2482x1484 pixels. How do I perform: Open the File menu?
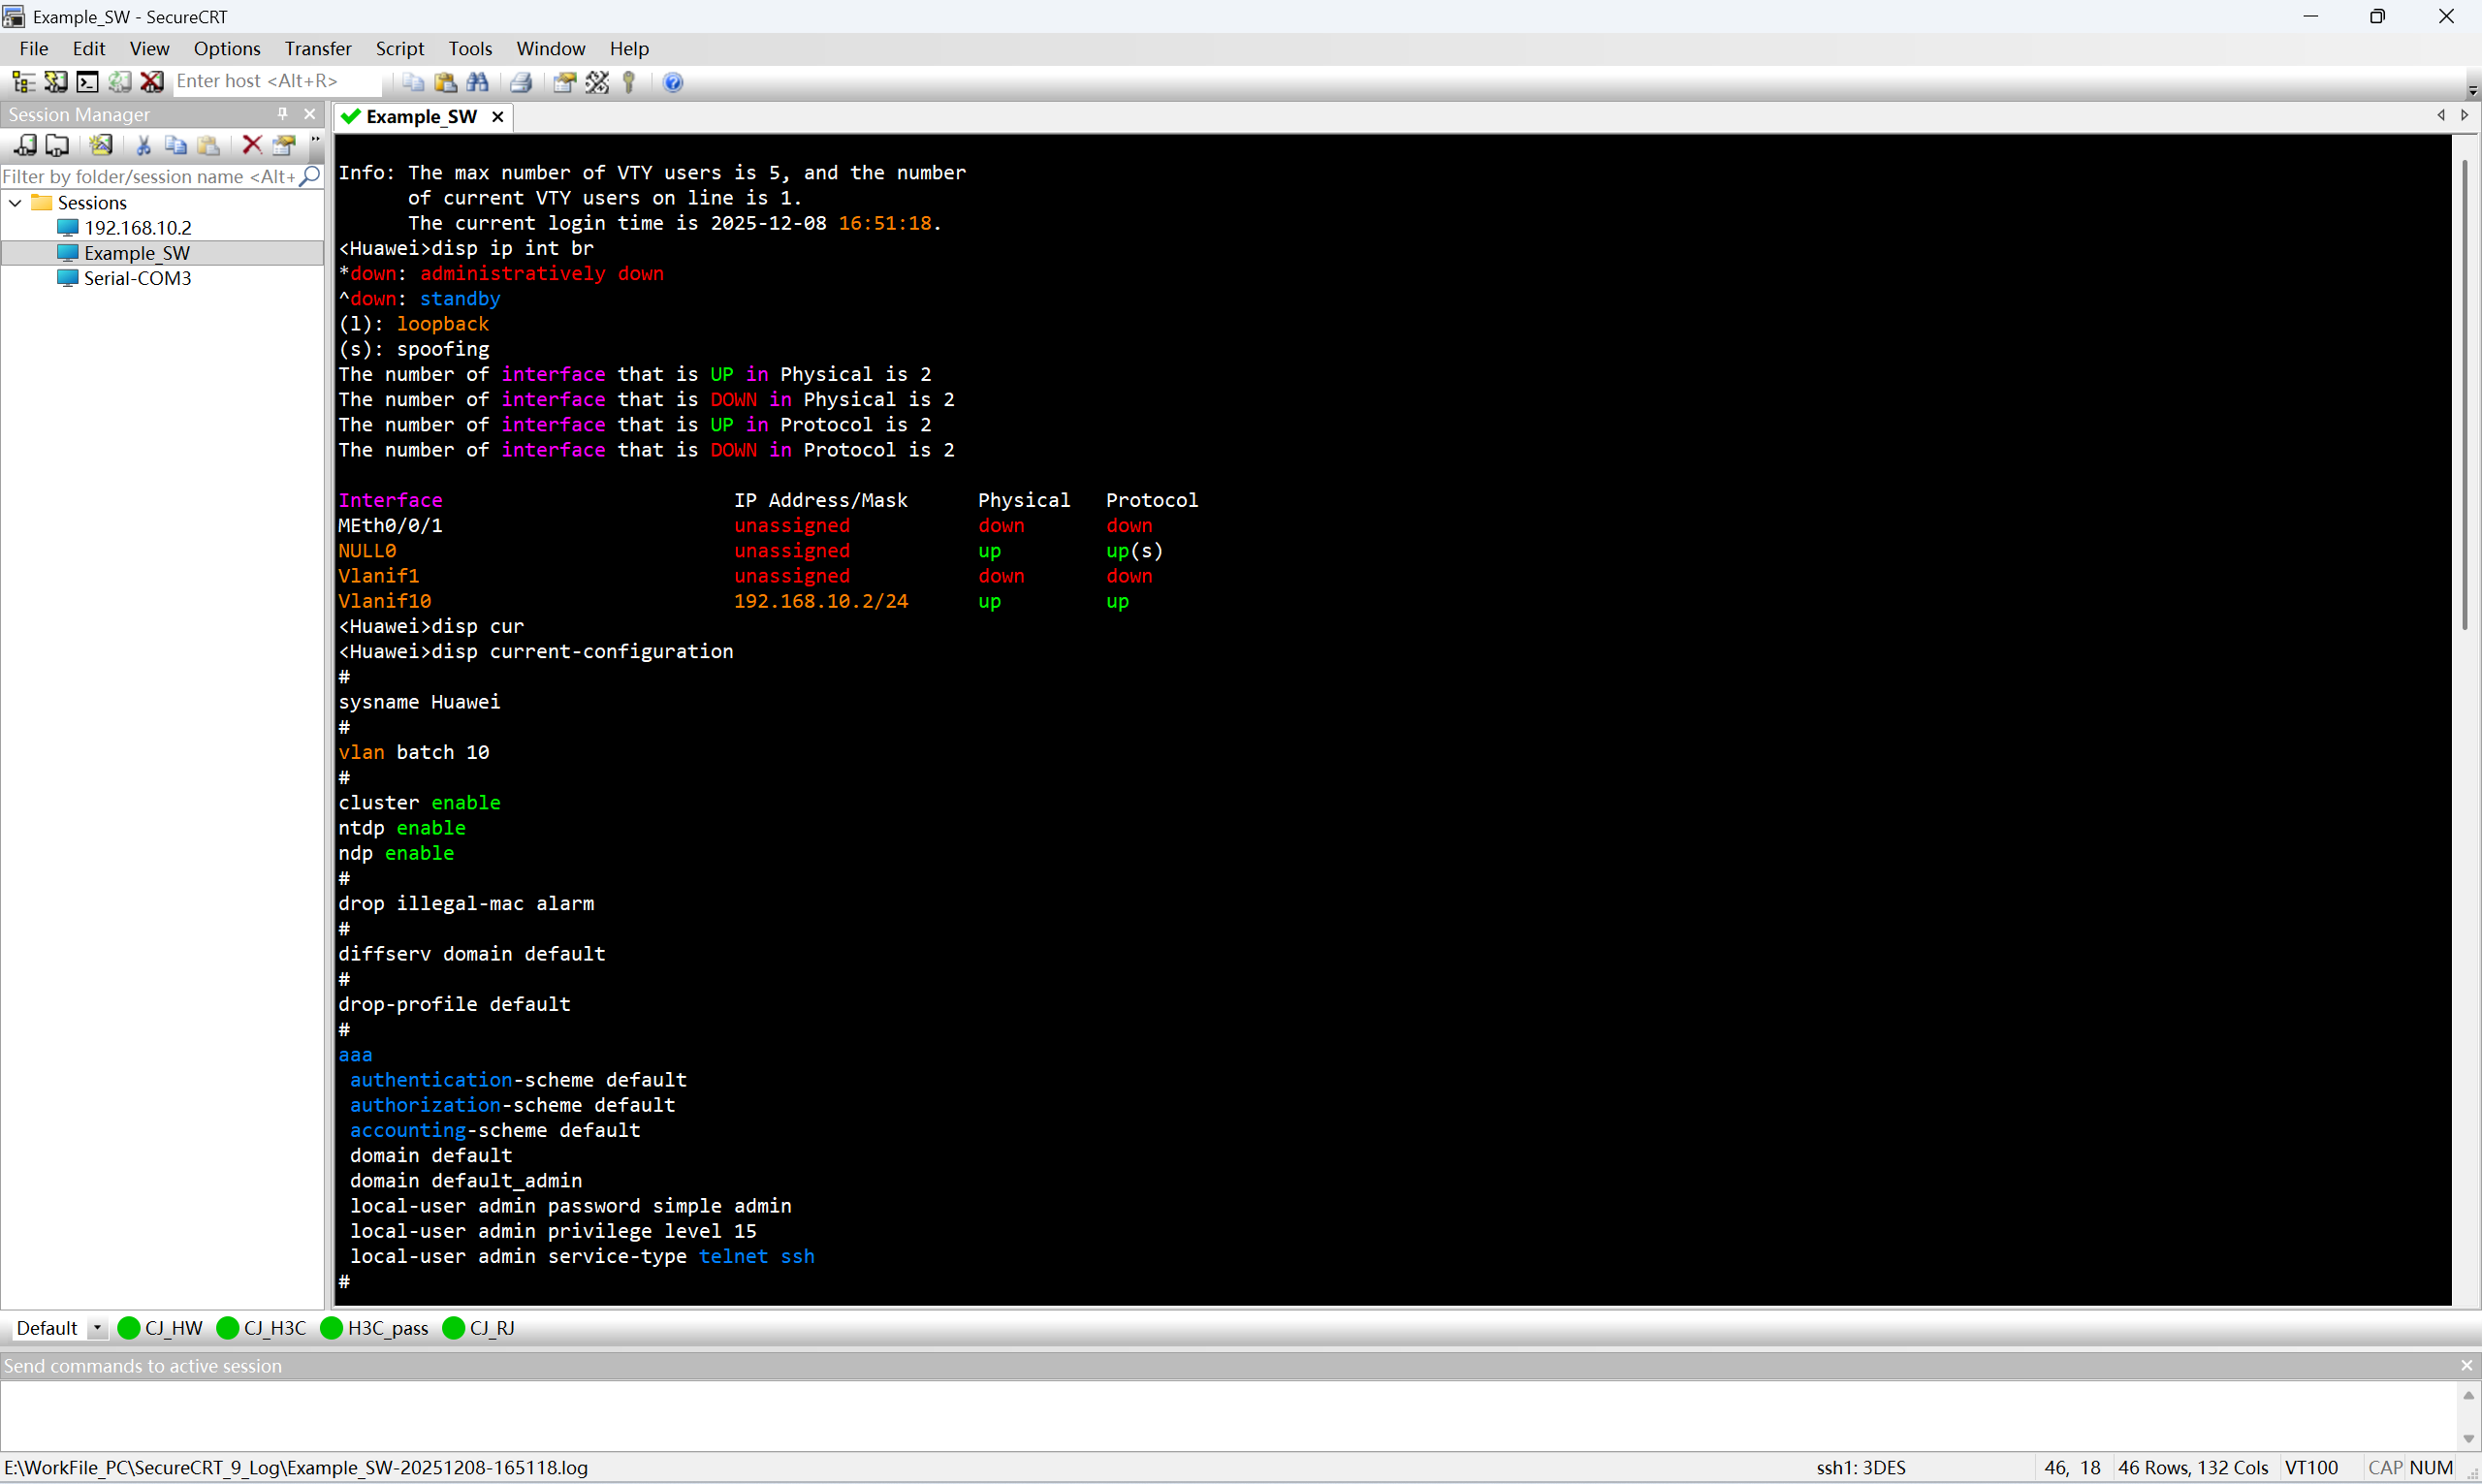tap(34, 48)
